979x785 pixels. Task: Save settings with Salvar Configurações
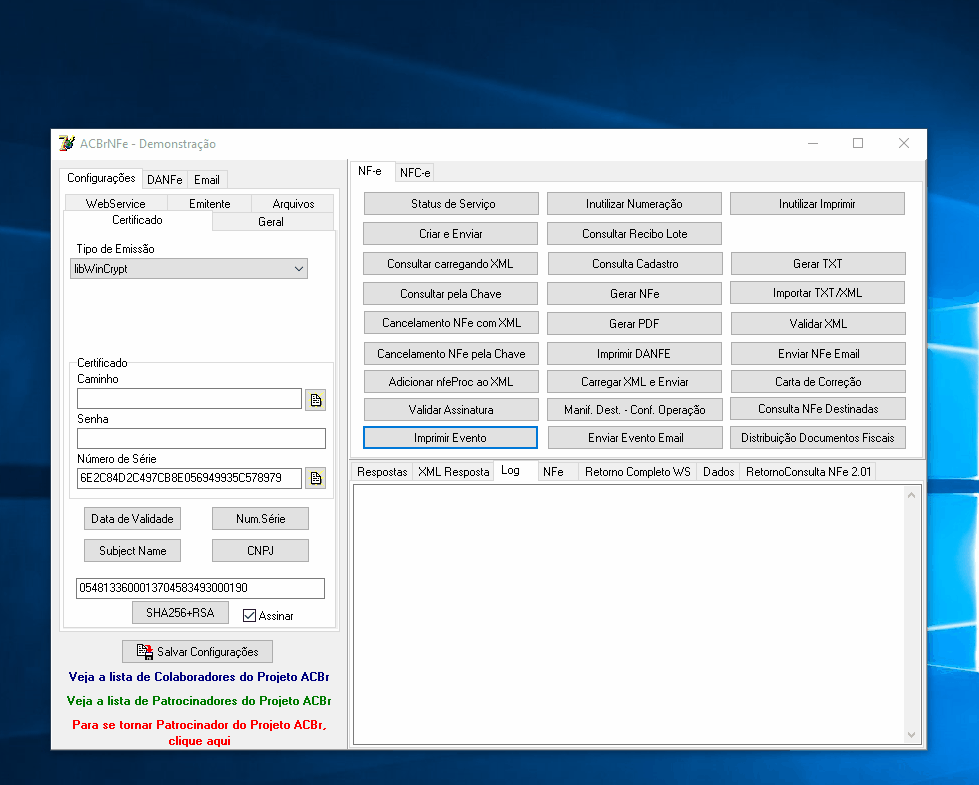197,651
